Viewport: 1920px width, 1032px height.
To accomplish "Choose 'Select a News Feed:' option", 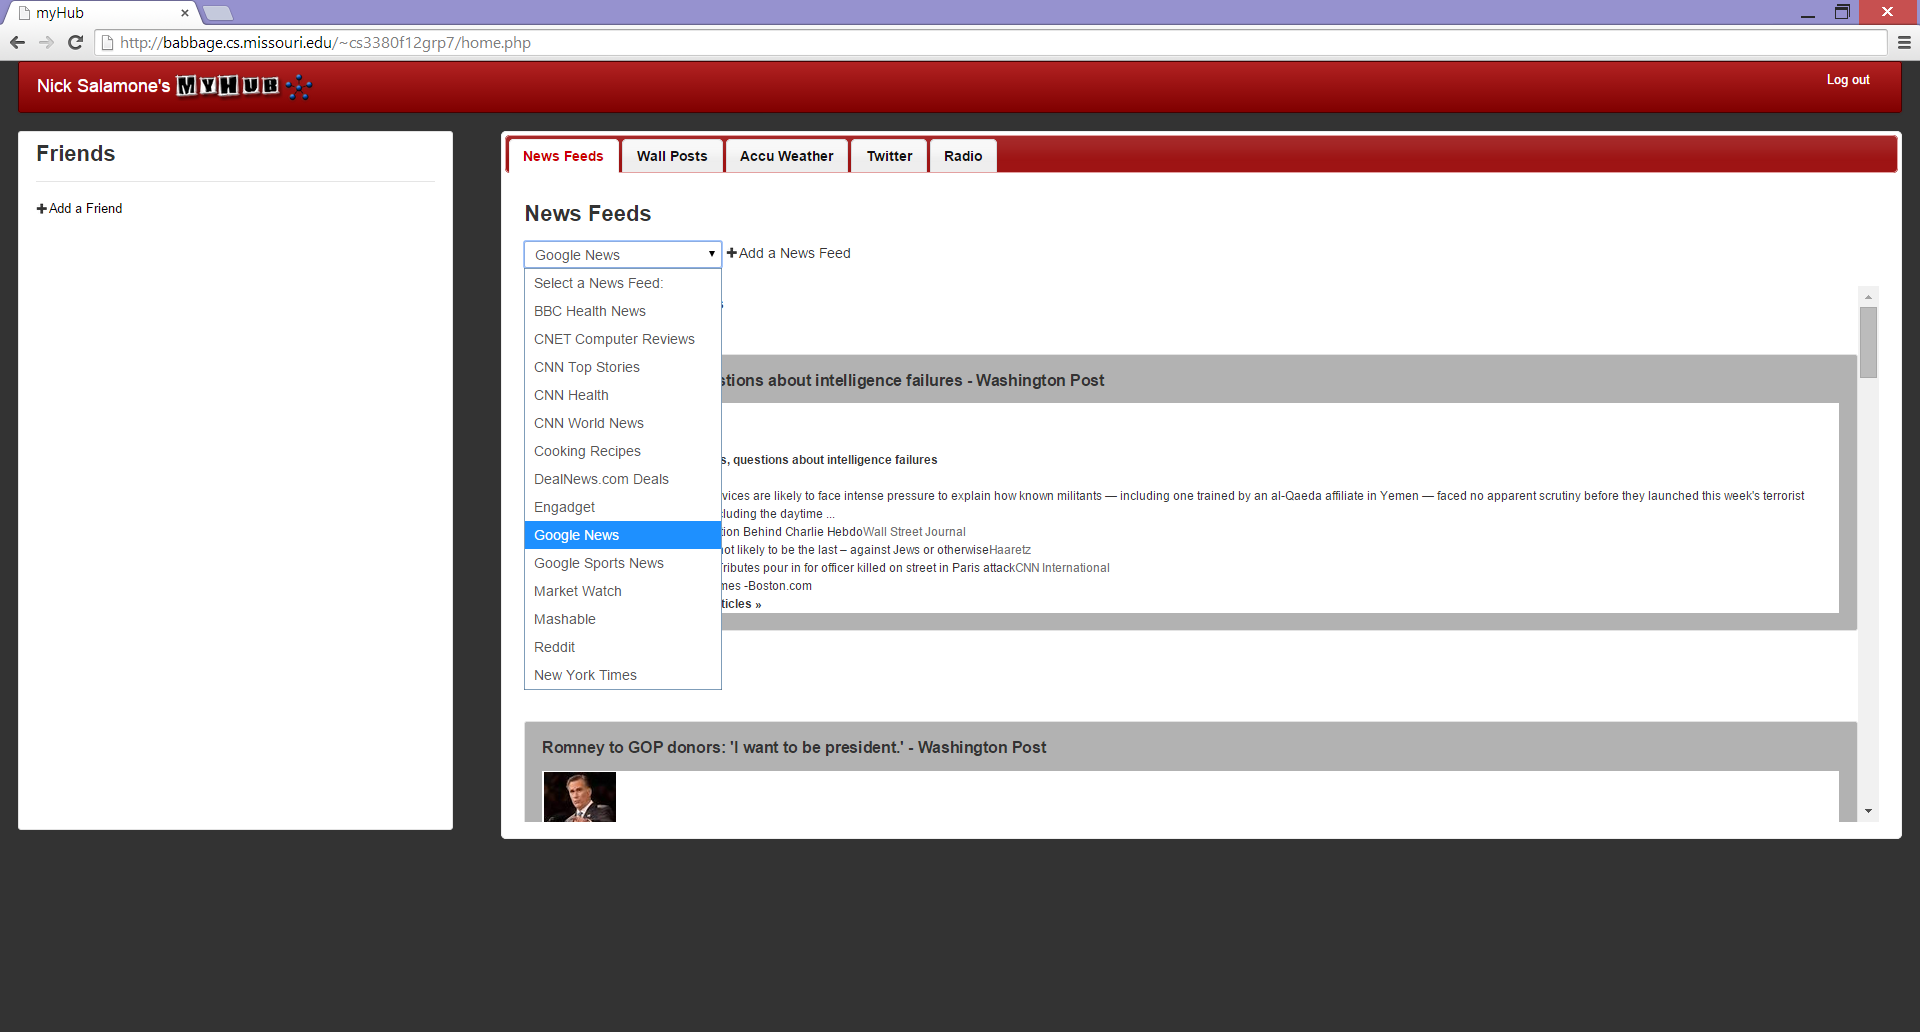I will (x=622, y=283).
